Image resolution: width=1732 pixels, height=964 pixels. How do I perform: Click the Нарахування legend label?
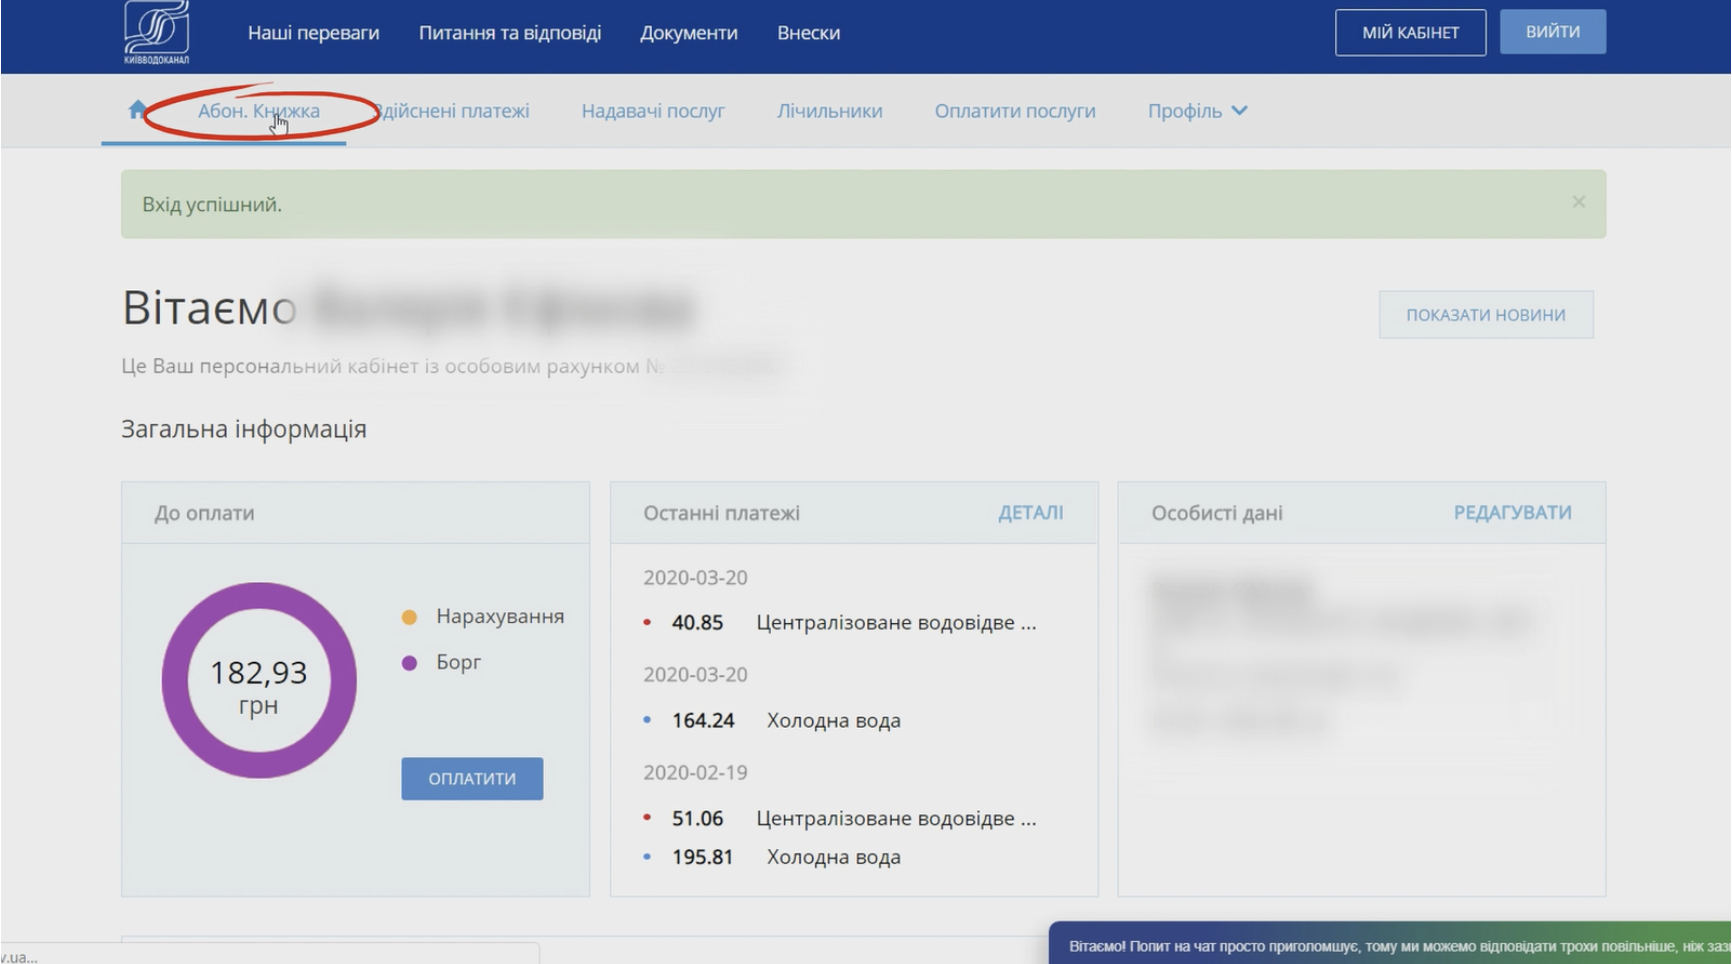[x=500, y=617]
